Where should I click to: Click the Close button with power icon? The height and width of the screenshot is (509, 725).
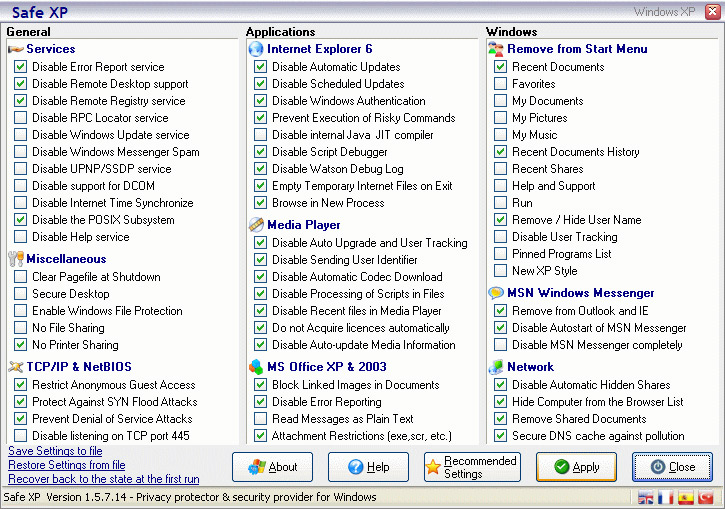click(x=672, y=467)
